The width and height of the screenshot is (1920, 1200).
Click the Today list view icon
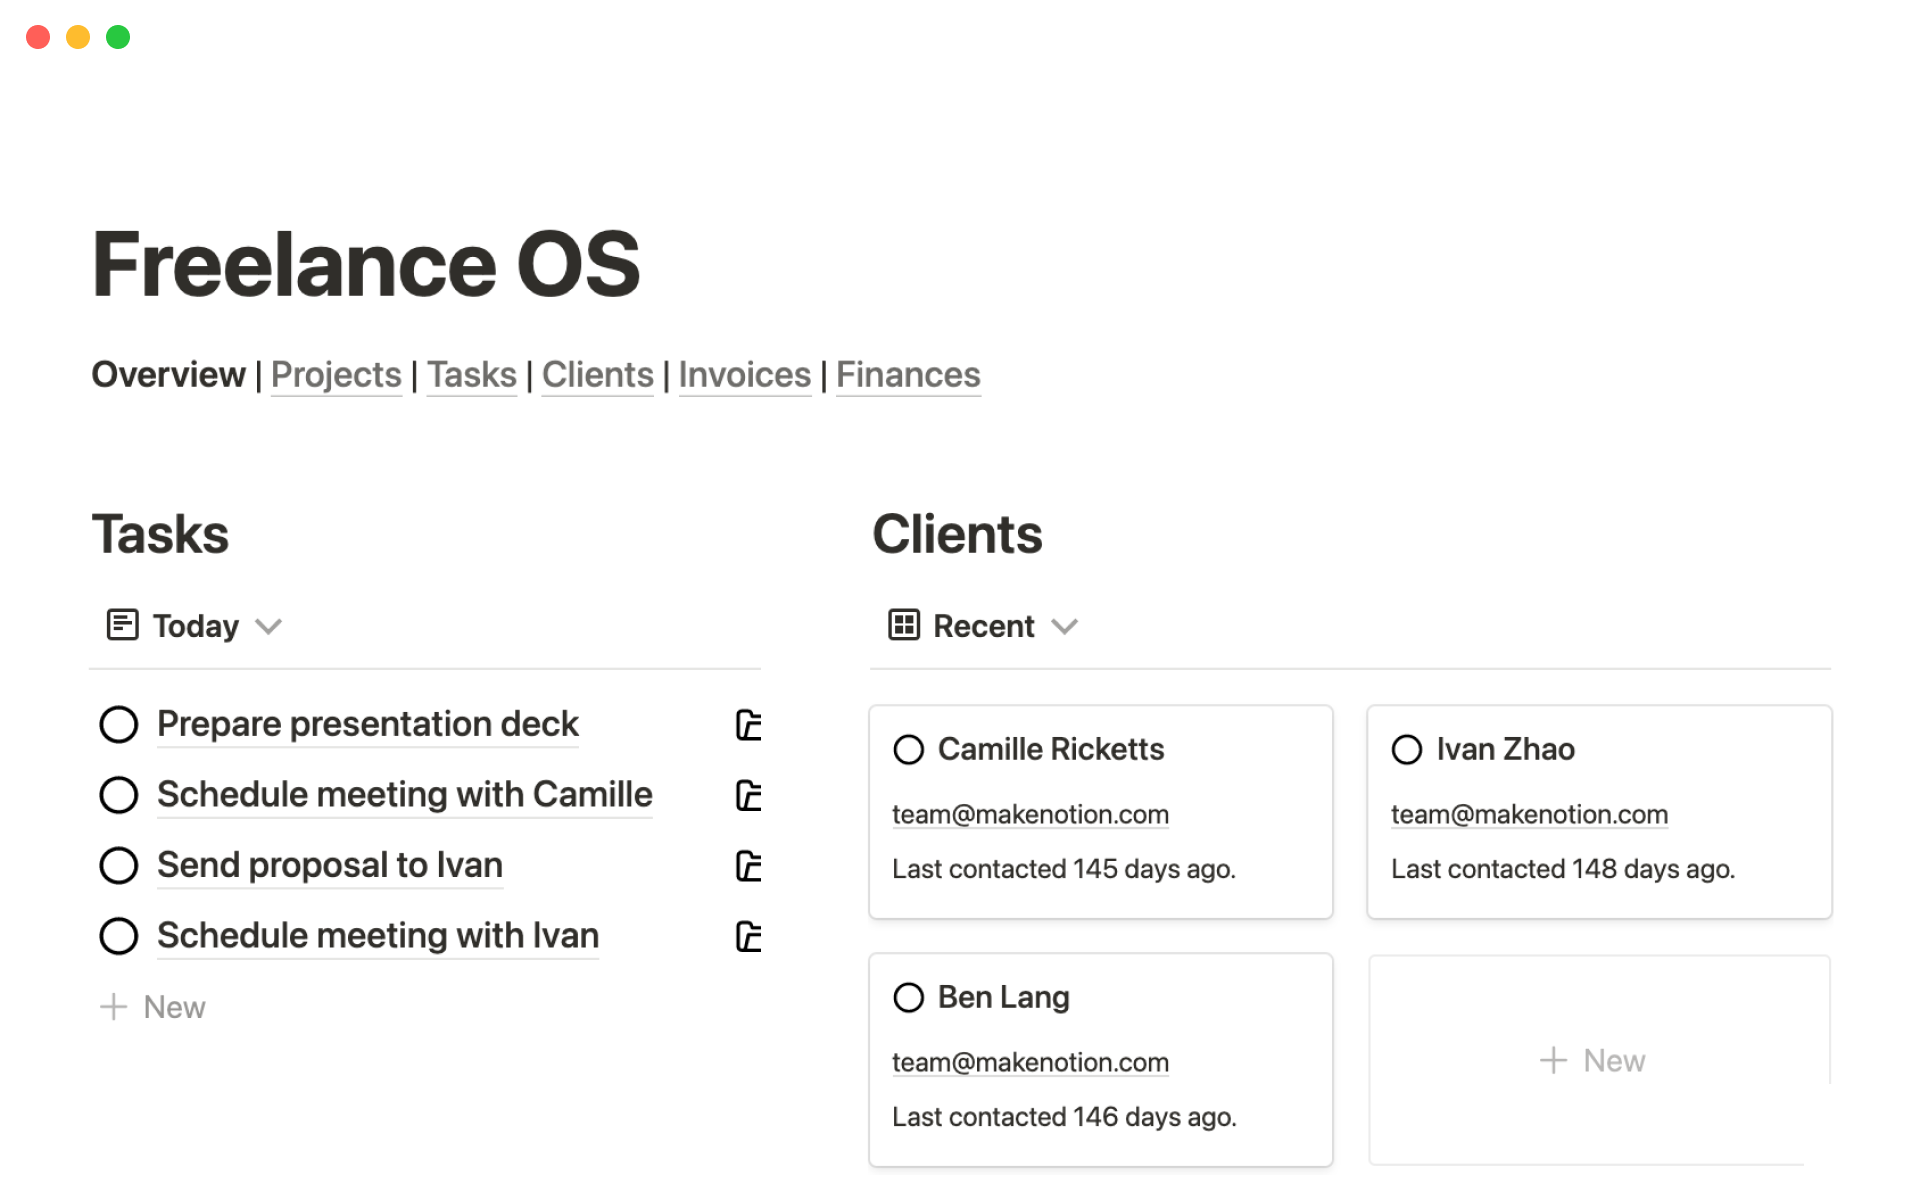(x=122, y=625)
